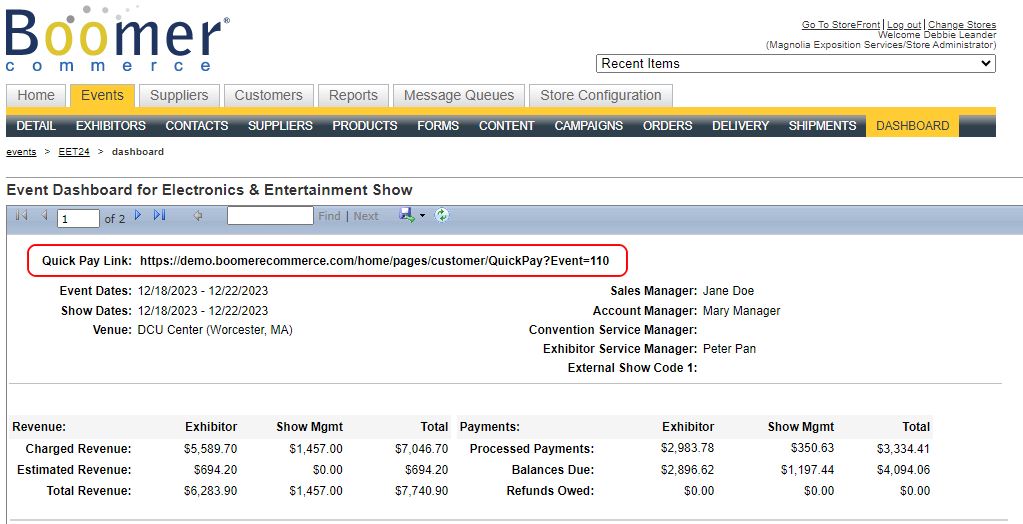Click the current page number field

[78, 218]
